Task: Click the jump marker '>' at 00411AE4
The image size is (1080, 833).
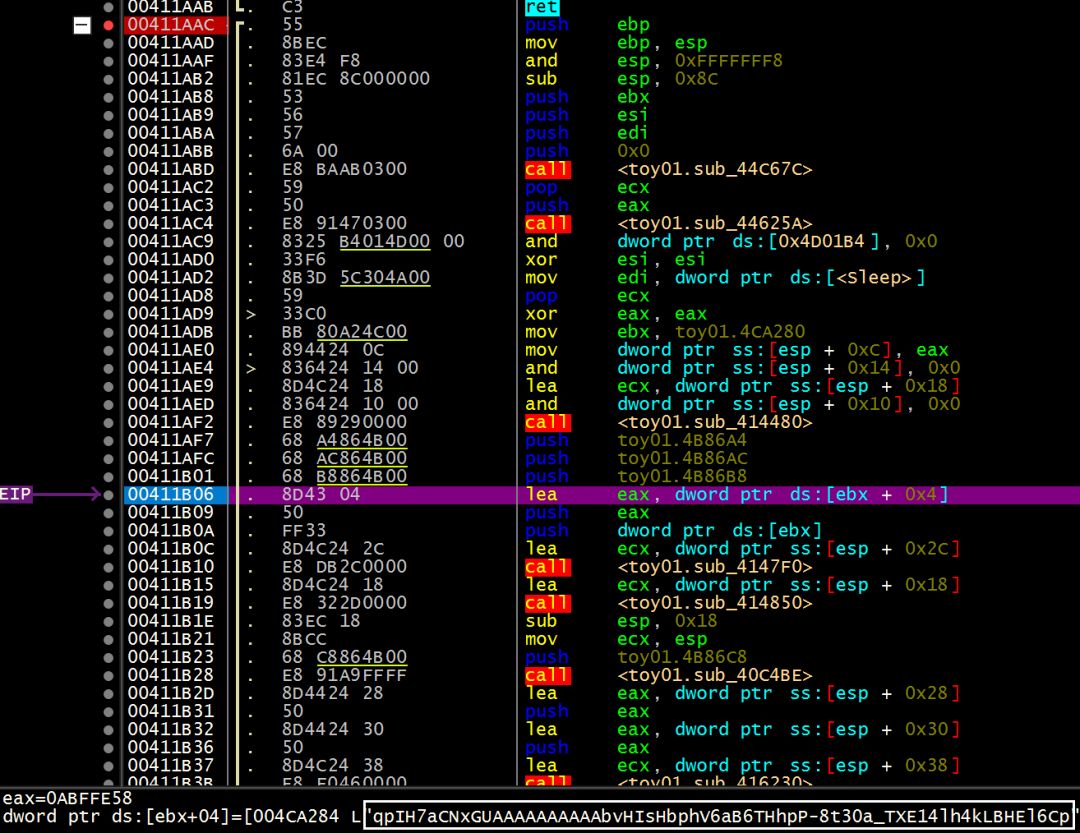Action: point(251,368)
